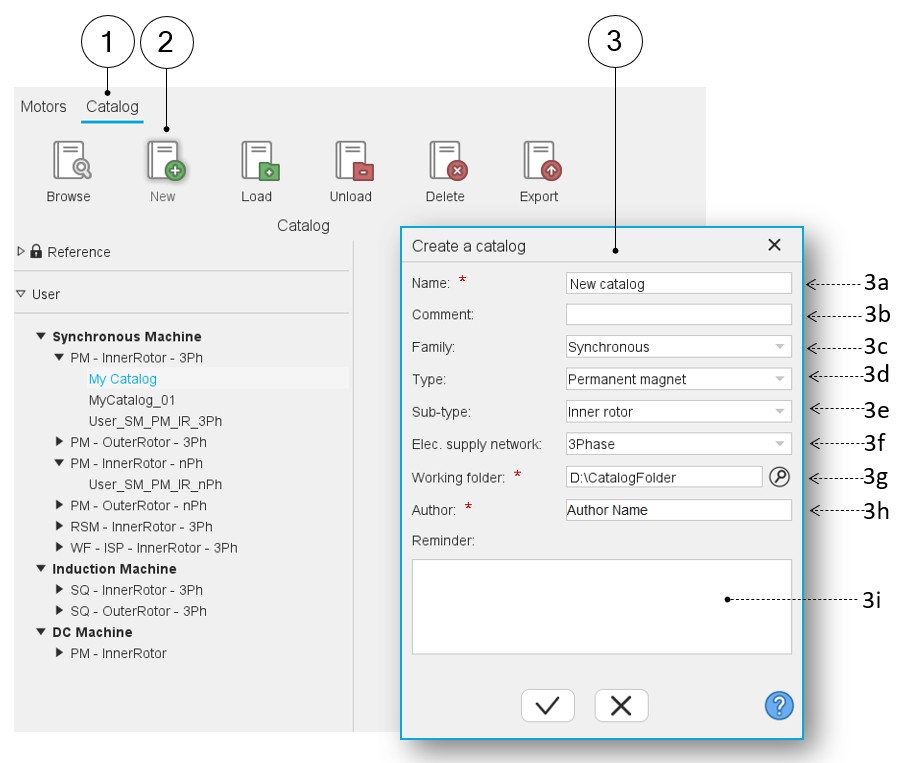Expand the SQ - InnerRotor - 3Ph node
Image resolution: width=912 pixels, height=763 pixels.
[x=59, y=589]
